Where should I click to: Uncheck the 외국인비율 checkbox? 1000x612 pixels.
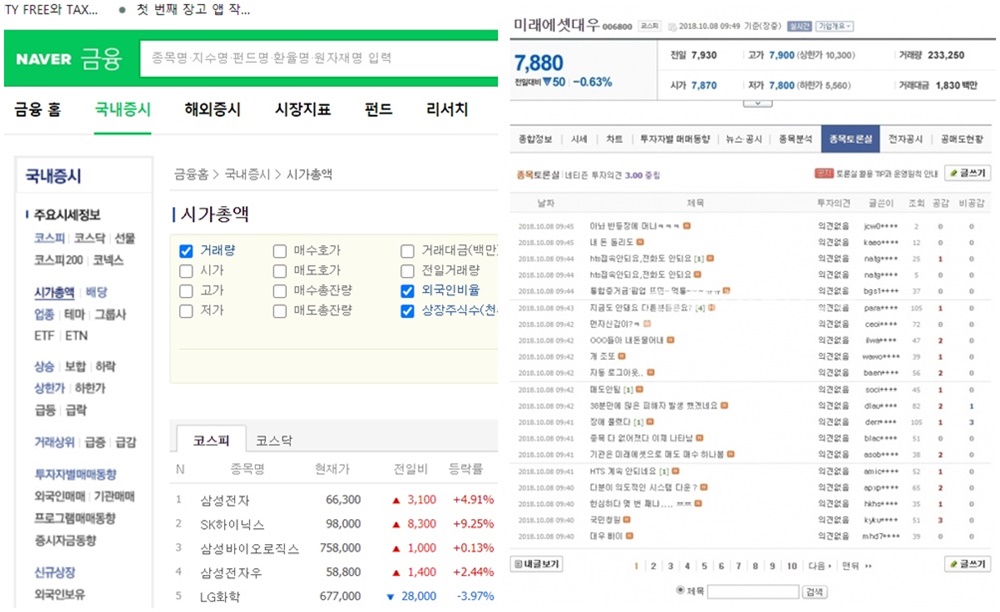[408, 291]
